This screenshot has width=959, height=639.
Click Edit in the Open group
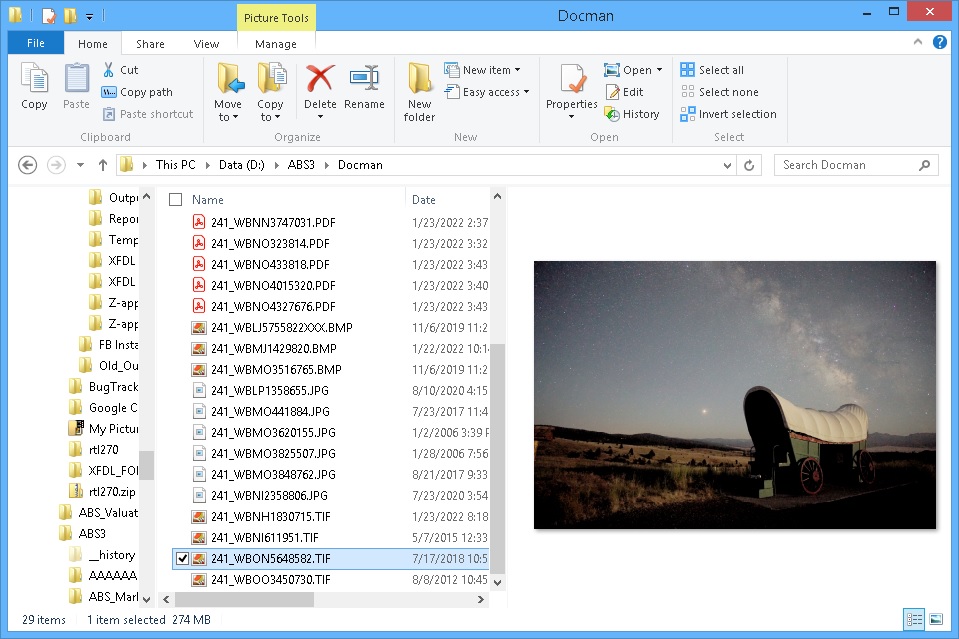point(624,92)
